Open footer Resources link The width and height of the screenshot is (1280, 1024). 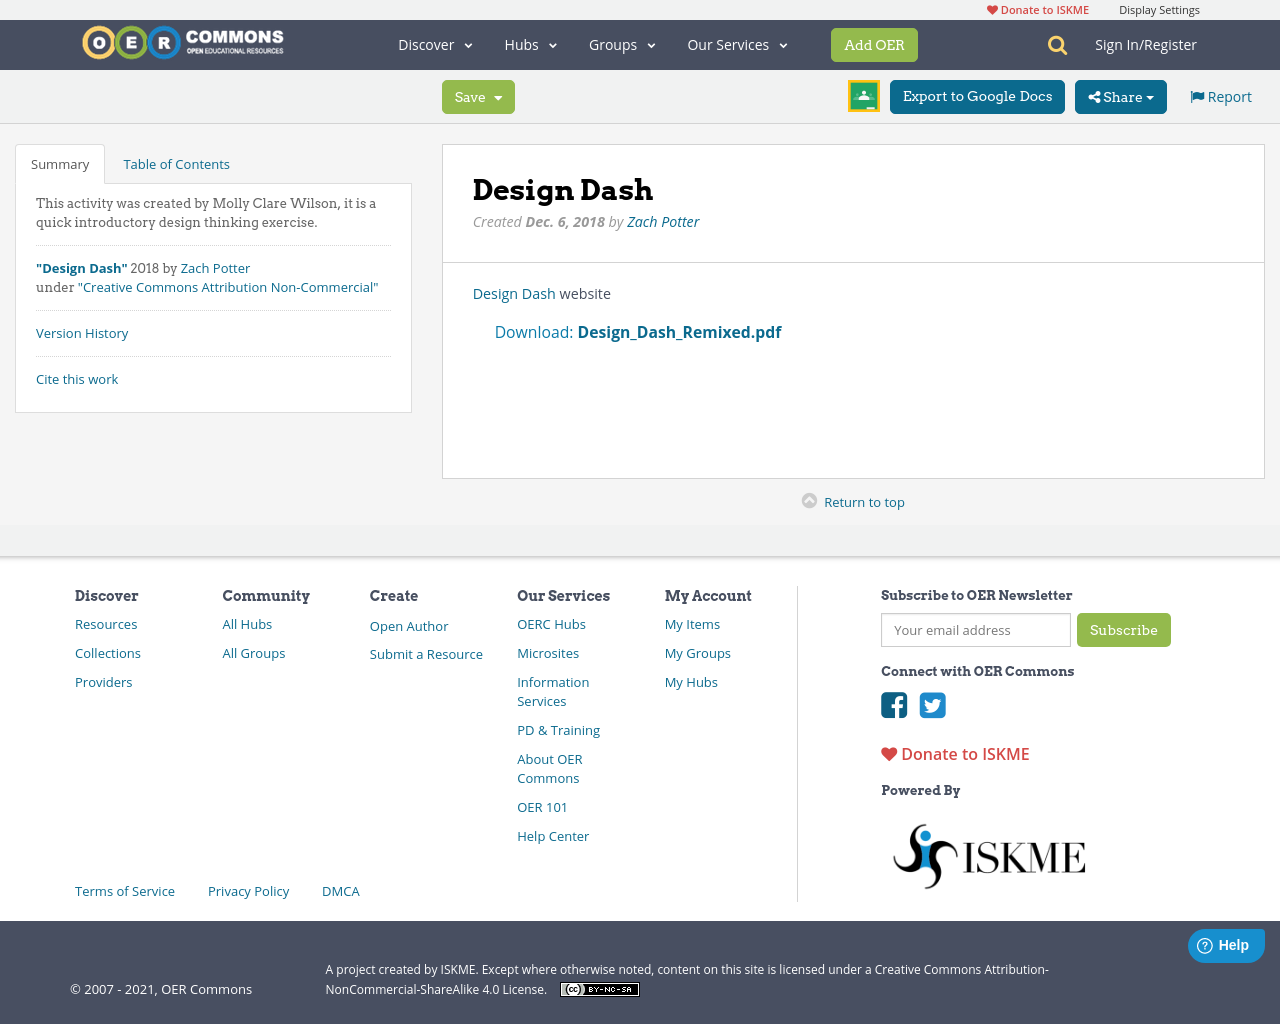(106, 624)
